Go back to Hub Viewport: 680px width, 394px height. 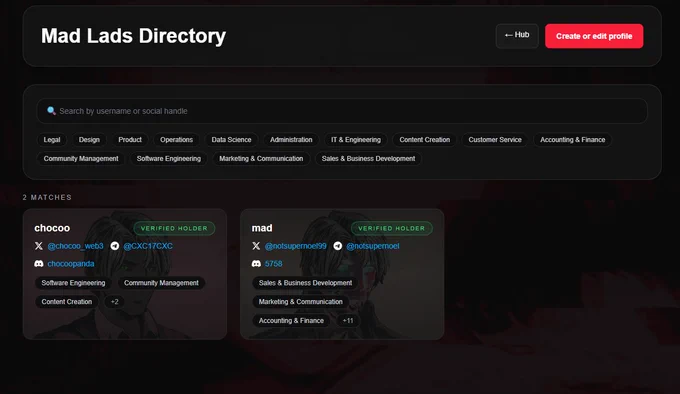click(517, 36)
